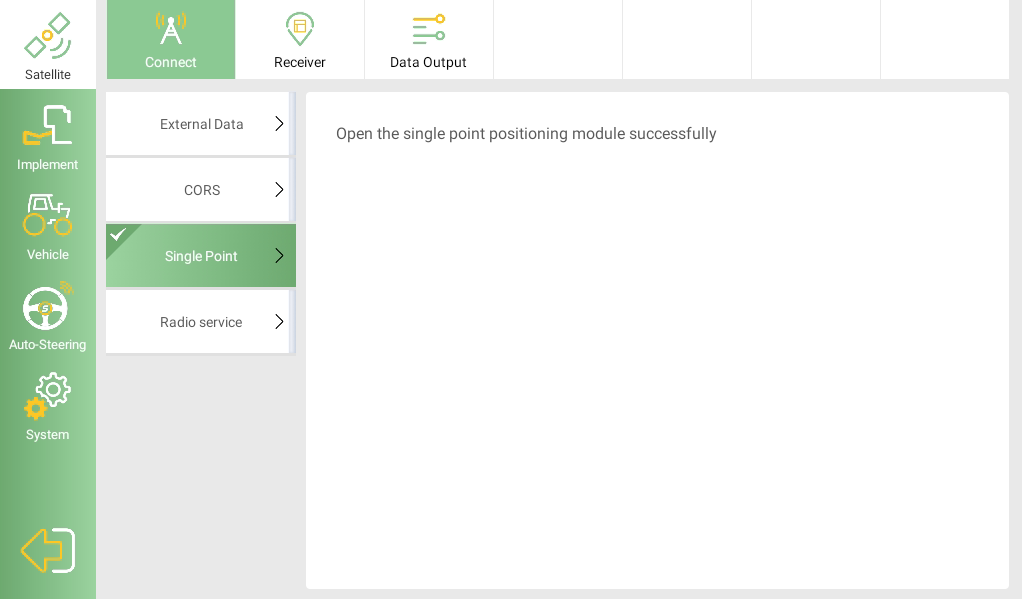
Task: Choose External Data connection mode
Action: pyautogui.click(x=201, y=124)
